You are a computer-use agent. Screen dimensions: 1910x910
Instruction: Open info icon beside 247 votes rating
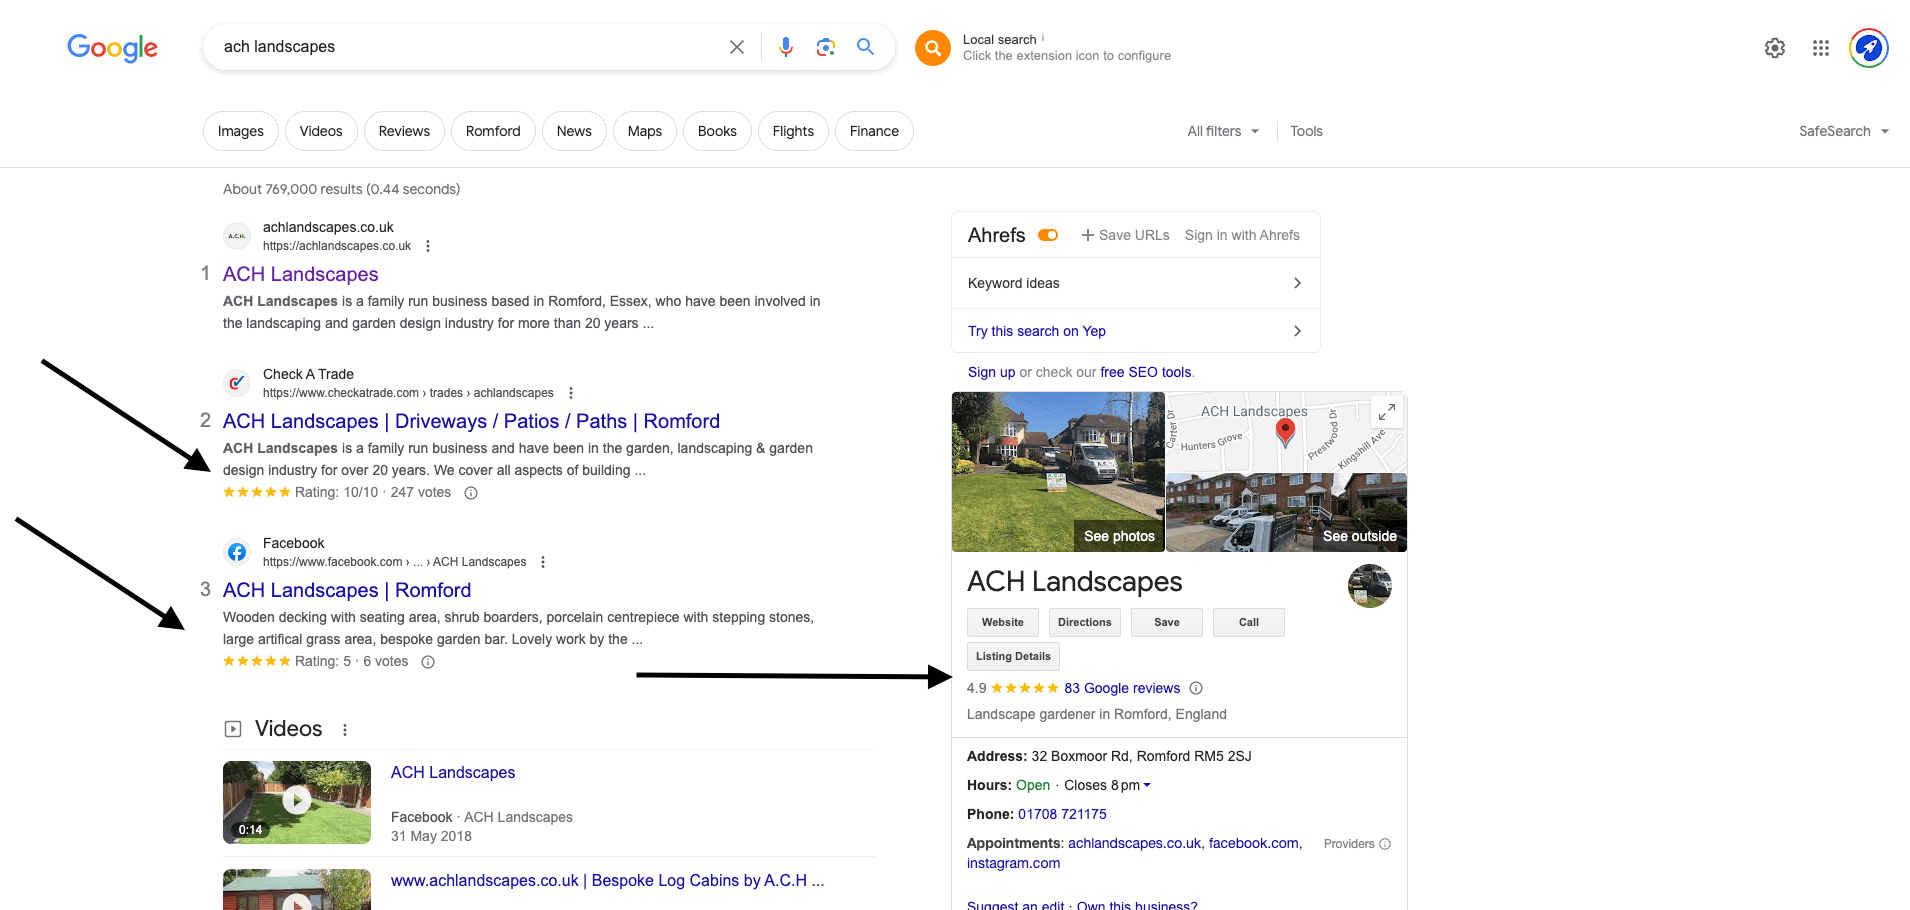click(x=471, y=493)
